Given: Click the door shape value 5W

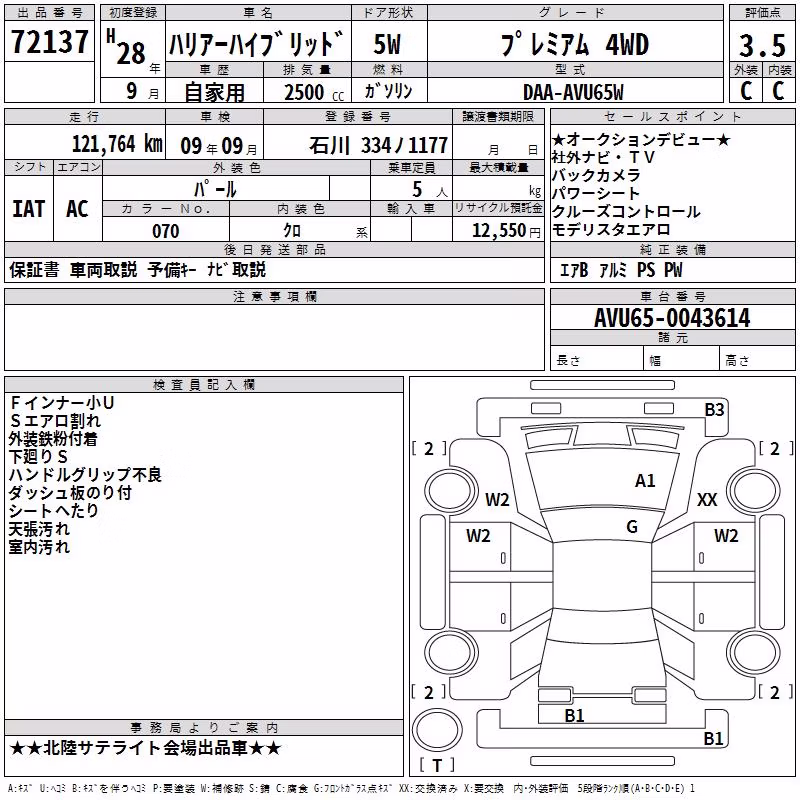Looking at the screenshot, I should tap(387, 44).
